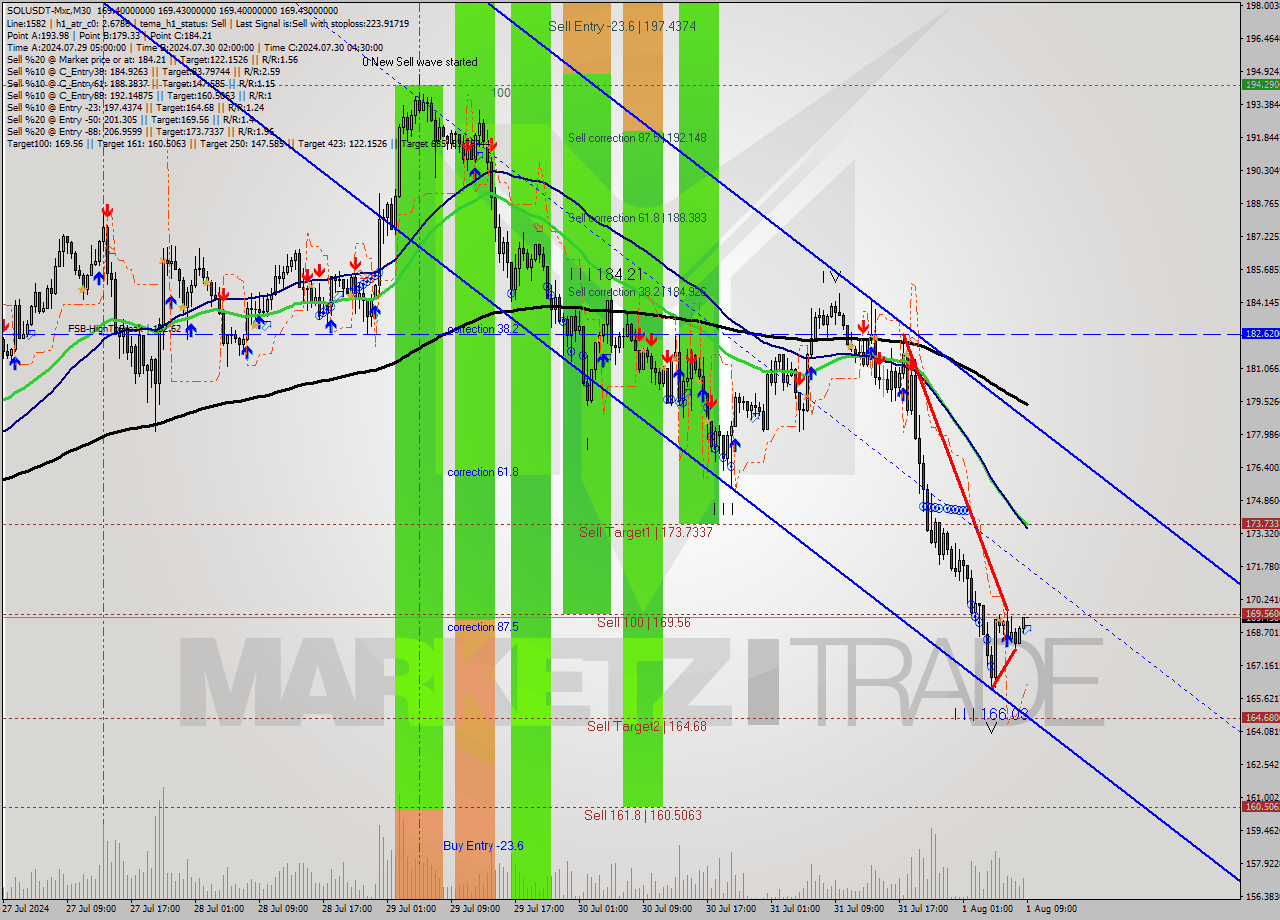This screenshot has width=1280, height=920.
Task: Click the '1 Aug 09:00' time axis label
Action: click(1051, 909)
